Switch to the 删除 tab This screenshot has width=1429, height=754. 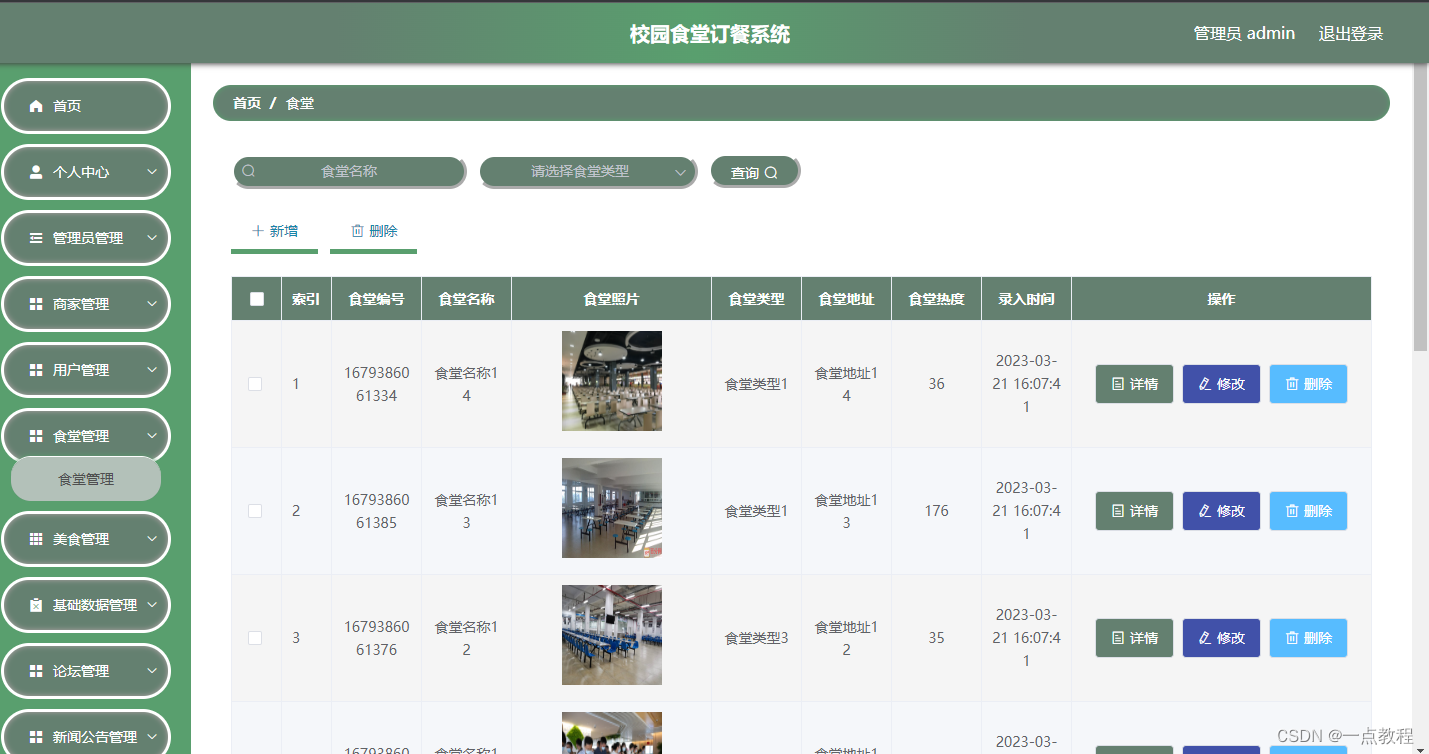(373, 231)
